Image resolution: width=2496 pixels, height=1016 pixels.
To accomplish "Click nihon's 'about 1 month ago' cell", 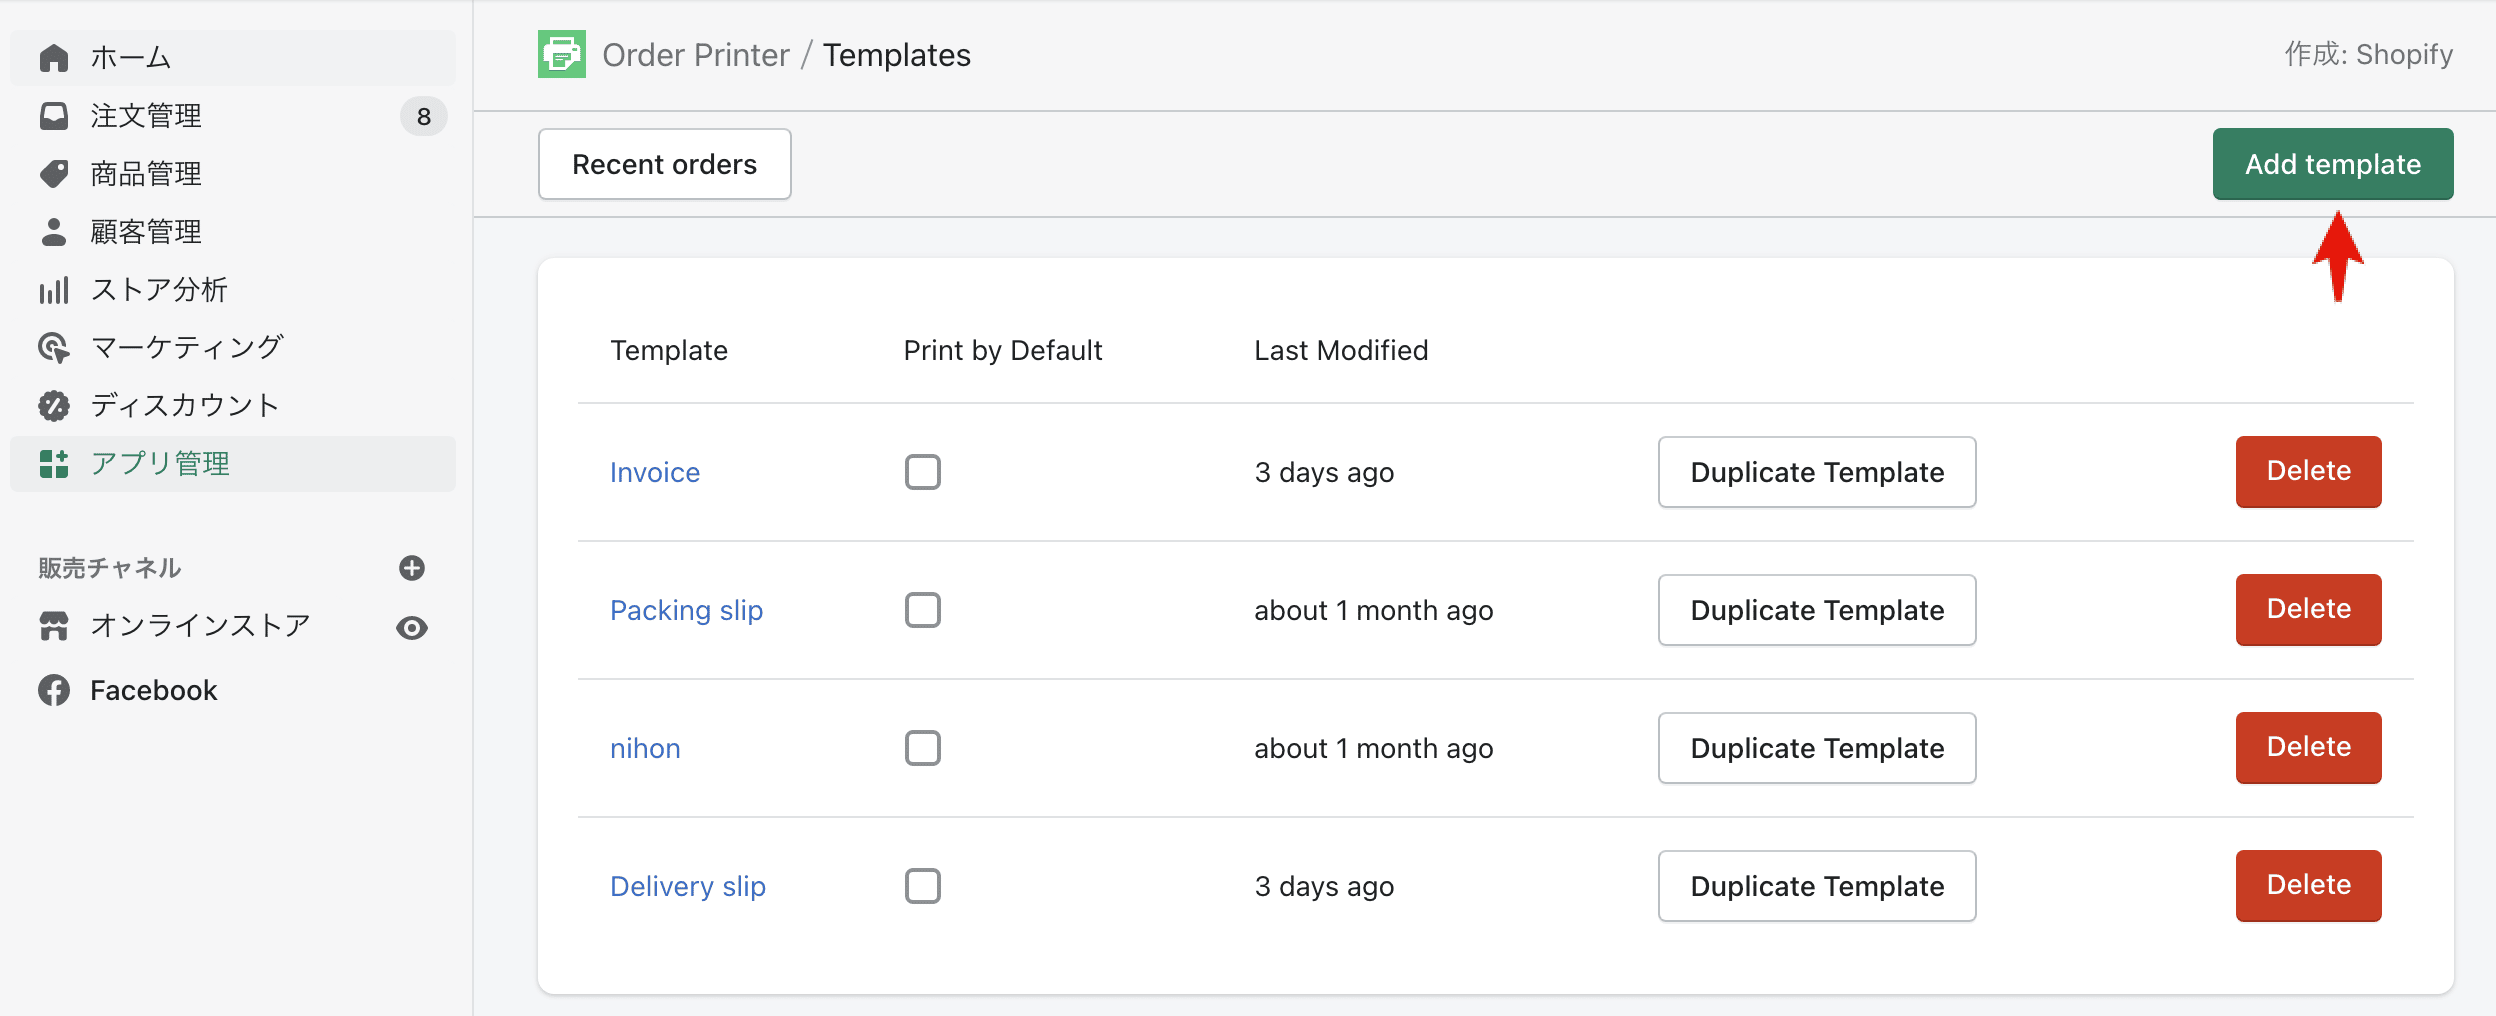I will 1374,748.
